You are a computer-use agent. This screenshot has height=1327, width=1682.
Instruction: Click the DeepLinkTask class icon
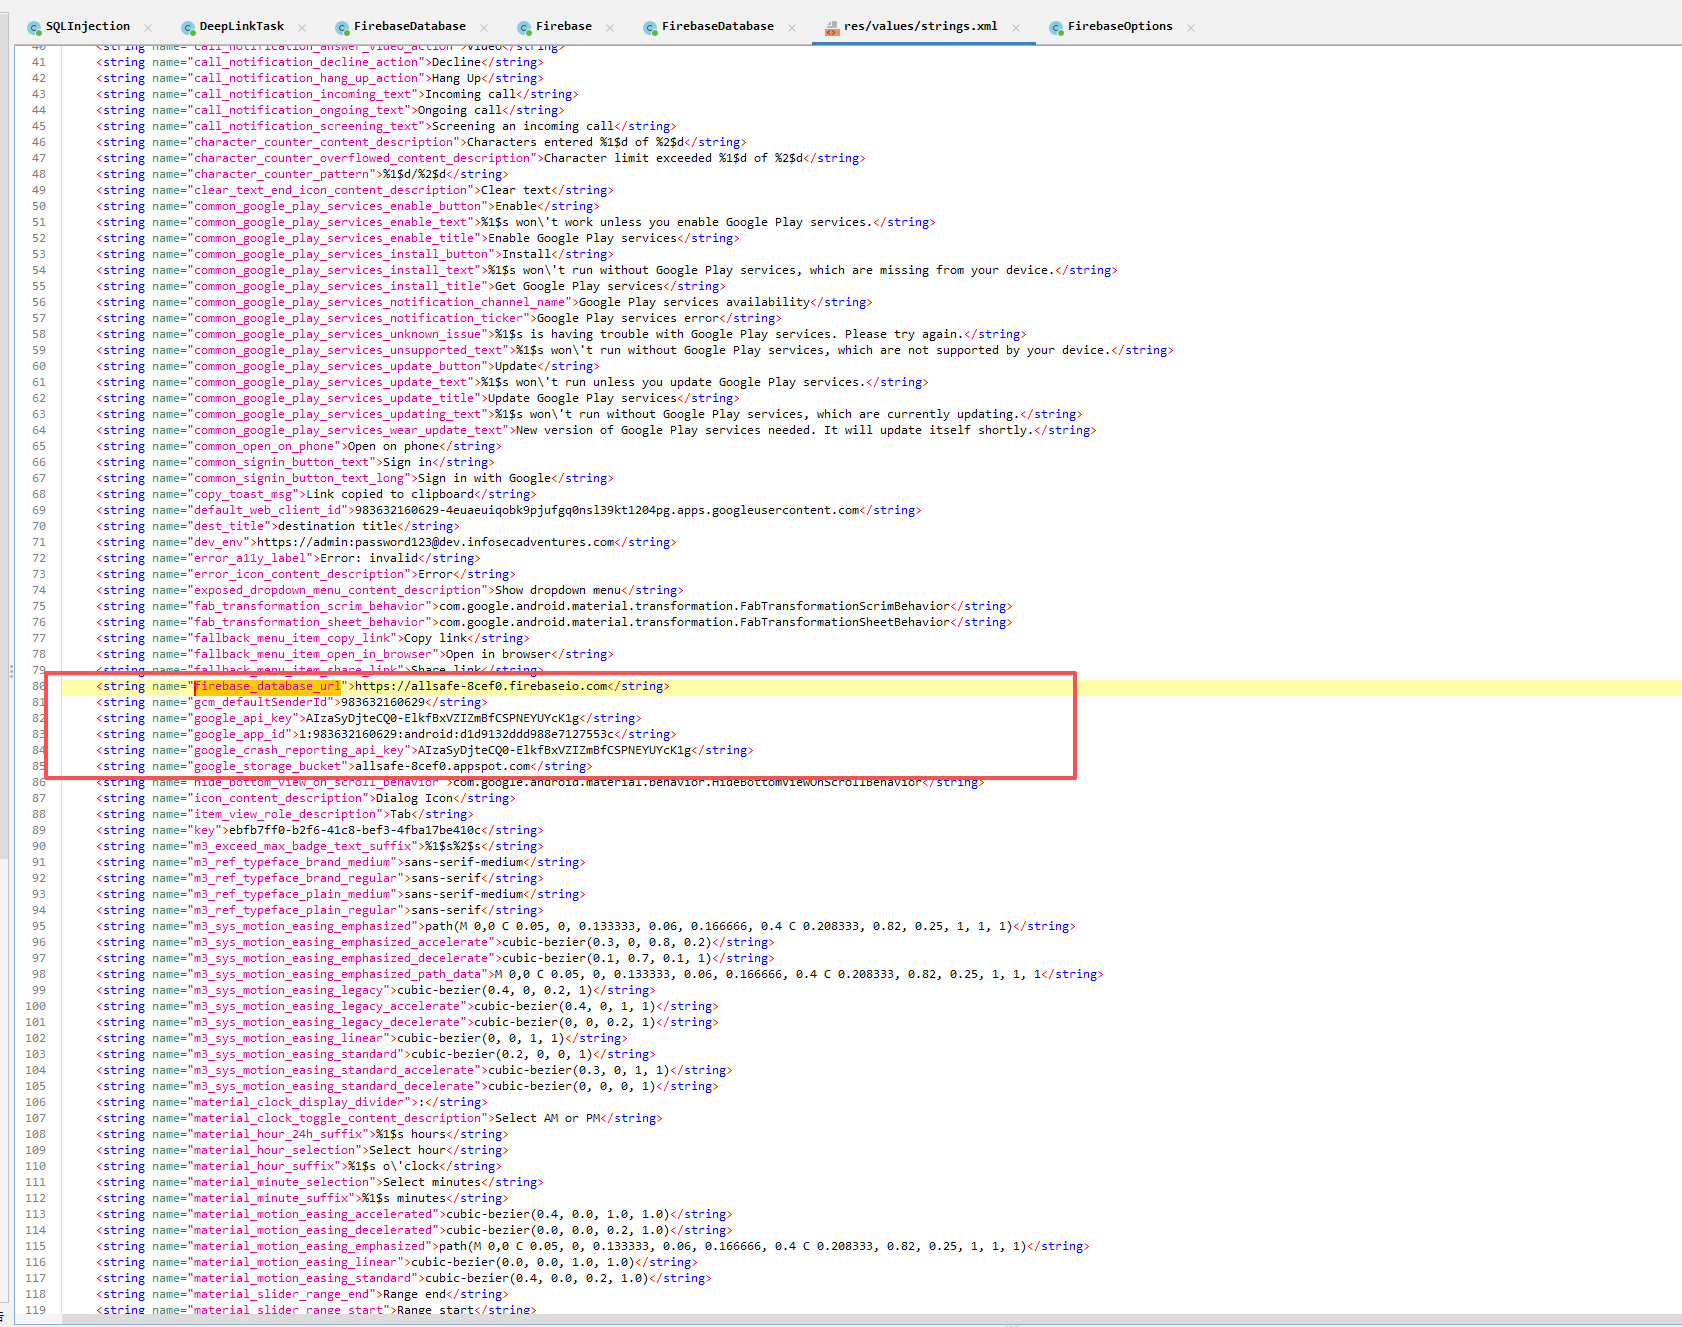(x=188, y=28)
